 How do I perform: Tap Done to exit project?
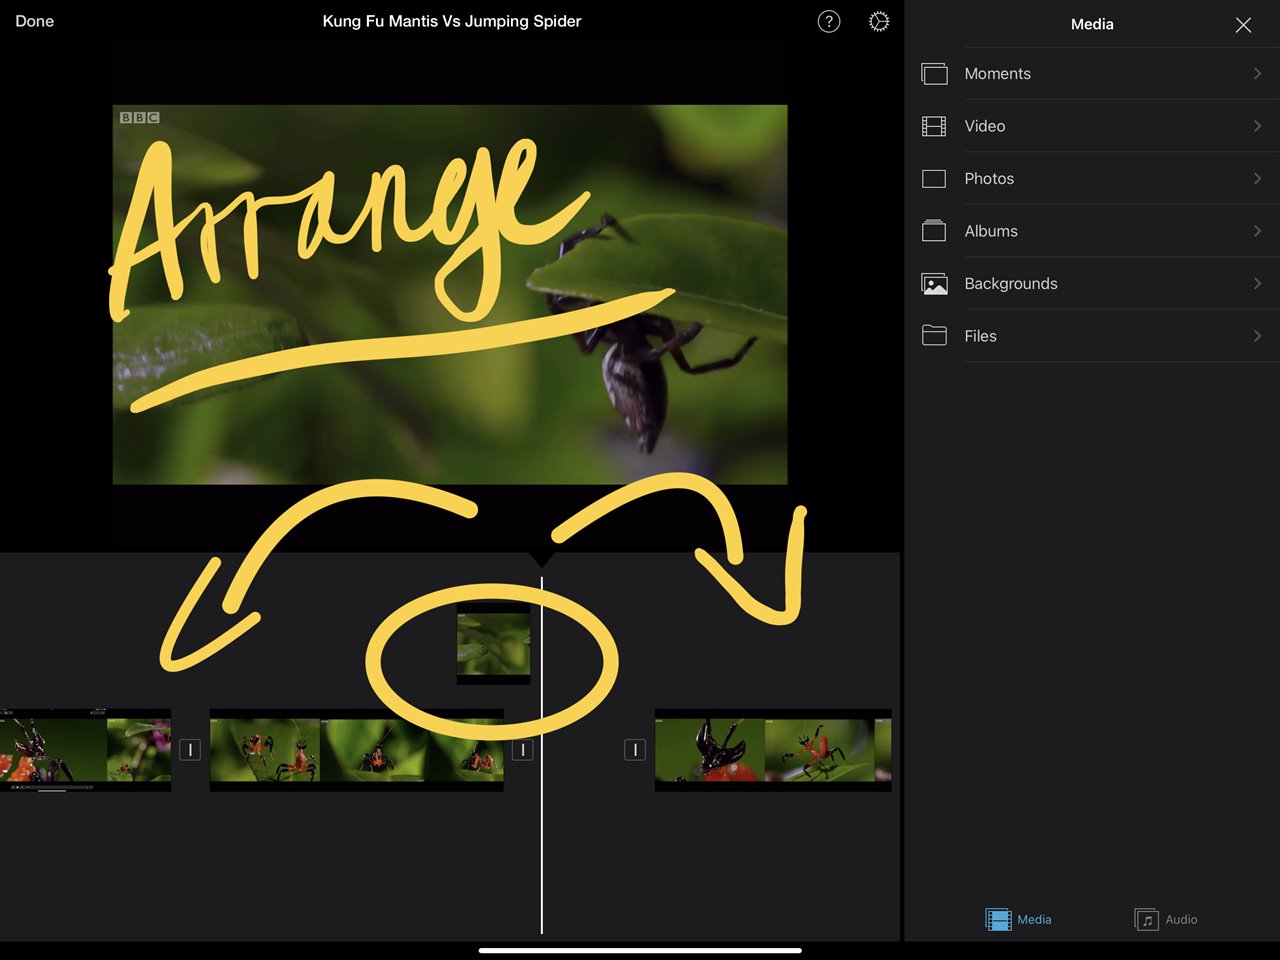35,21
